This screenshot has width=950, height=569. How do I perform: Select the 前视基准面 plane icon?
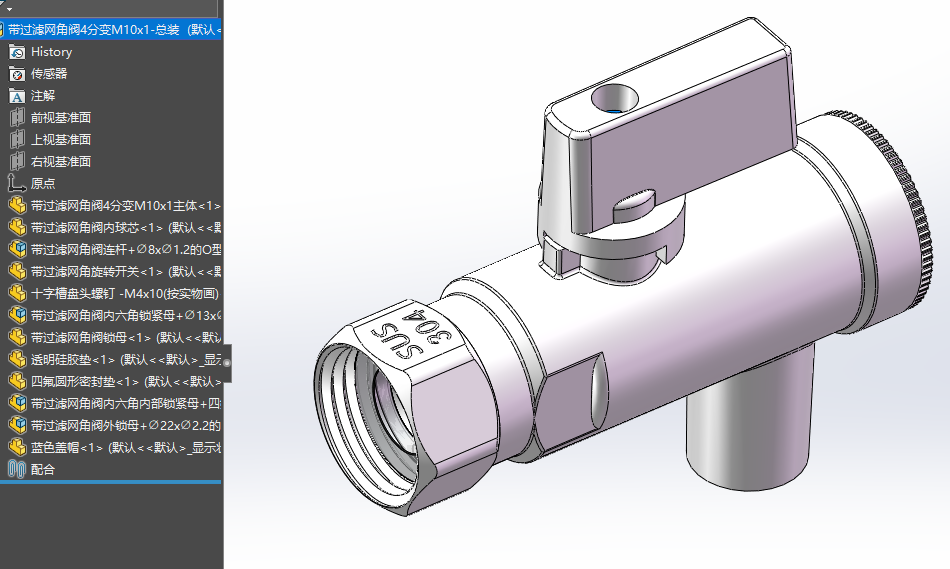(17, 118)
